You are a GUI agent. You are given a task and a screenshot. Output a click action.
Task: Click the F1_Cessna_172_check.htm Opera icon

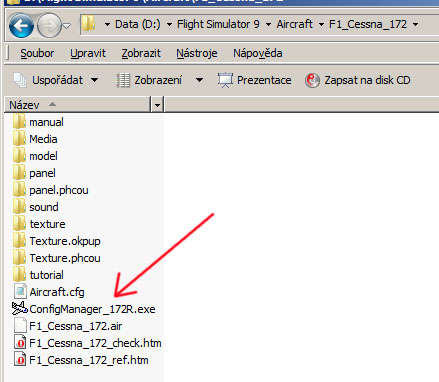pos(20,343)
